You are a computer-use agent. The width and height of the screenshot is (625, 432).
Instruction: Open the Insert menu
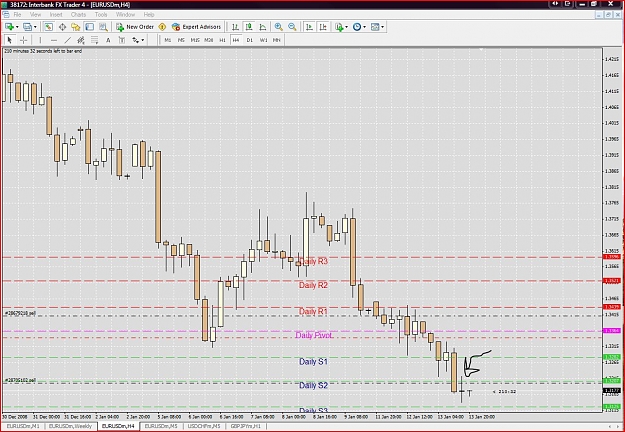[56, 14]
